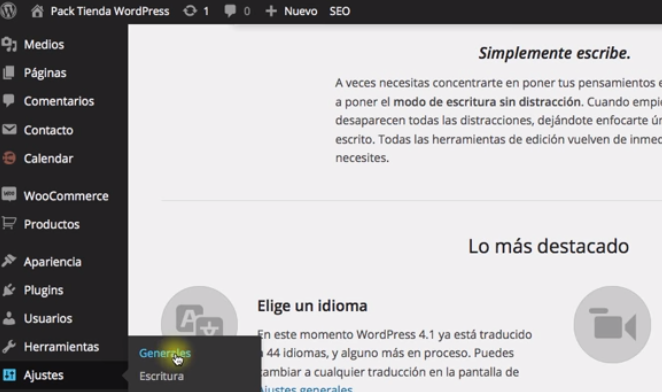Select Generales in the Ajustes submenu
This screenshot has width=662, height=392.
click(165, 353)
